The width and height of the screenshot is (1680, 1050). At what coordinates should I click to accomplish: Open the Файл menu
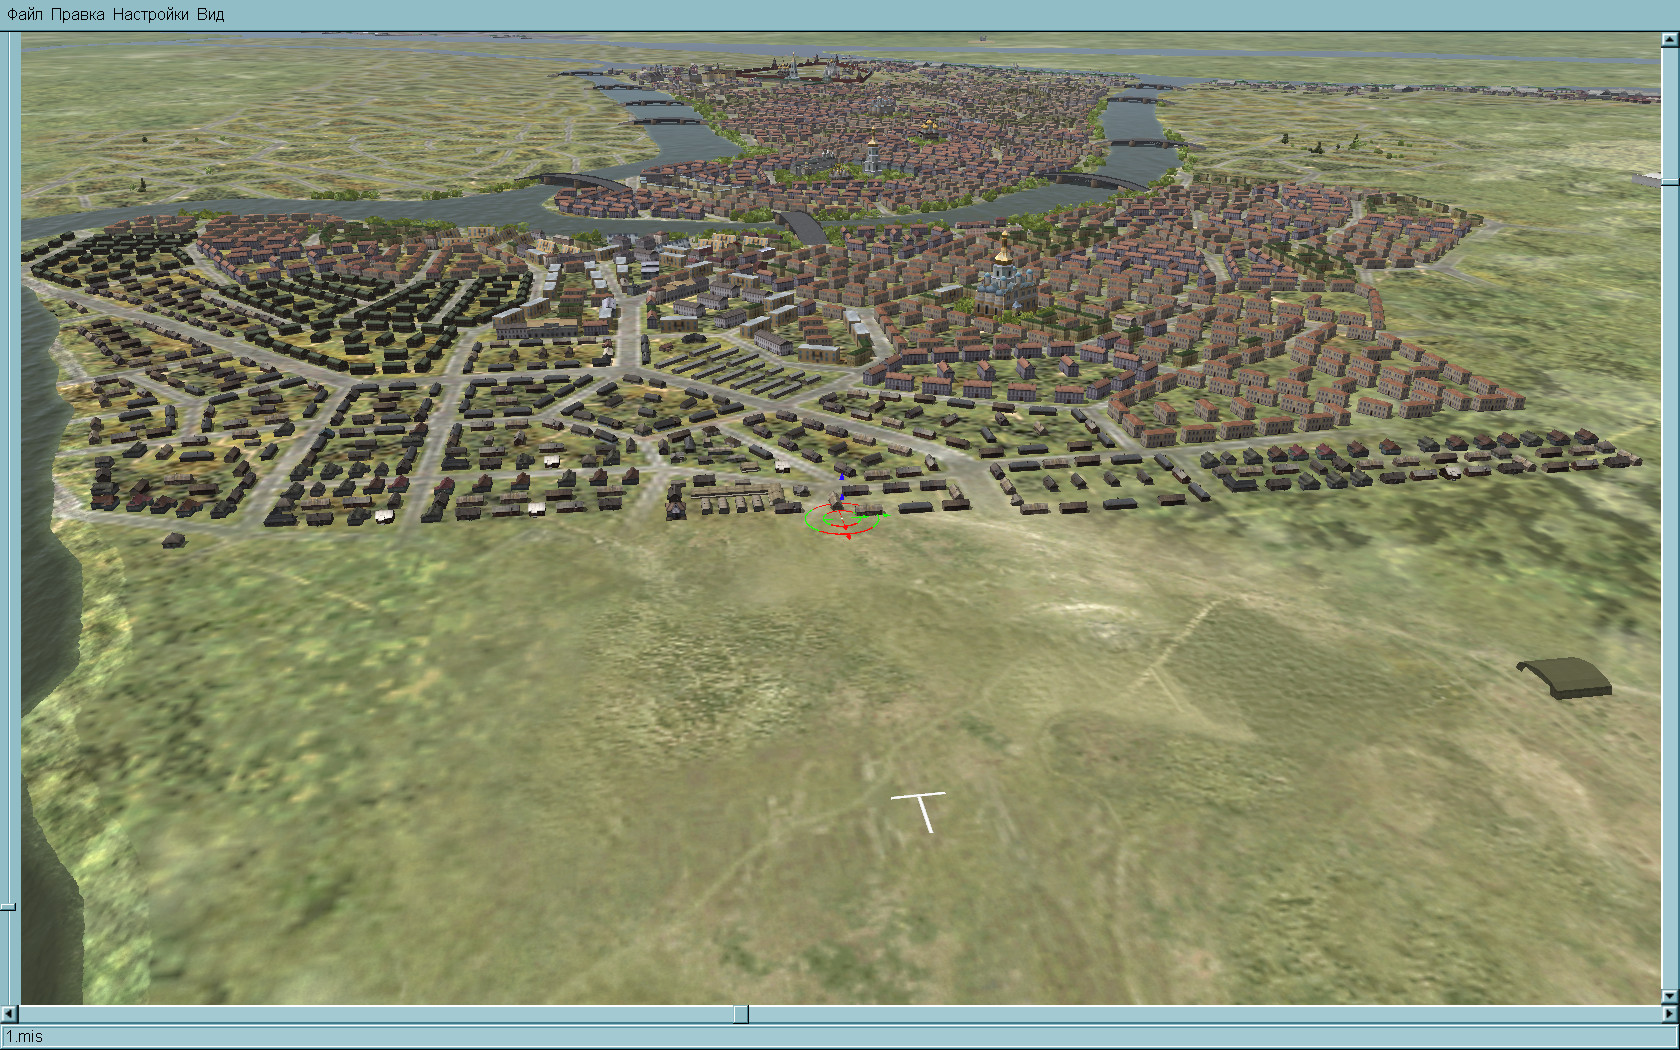click(25, 15)
